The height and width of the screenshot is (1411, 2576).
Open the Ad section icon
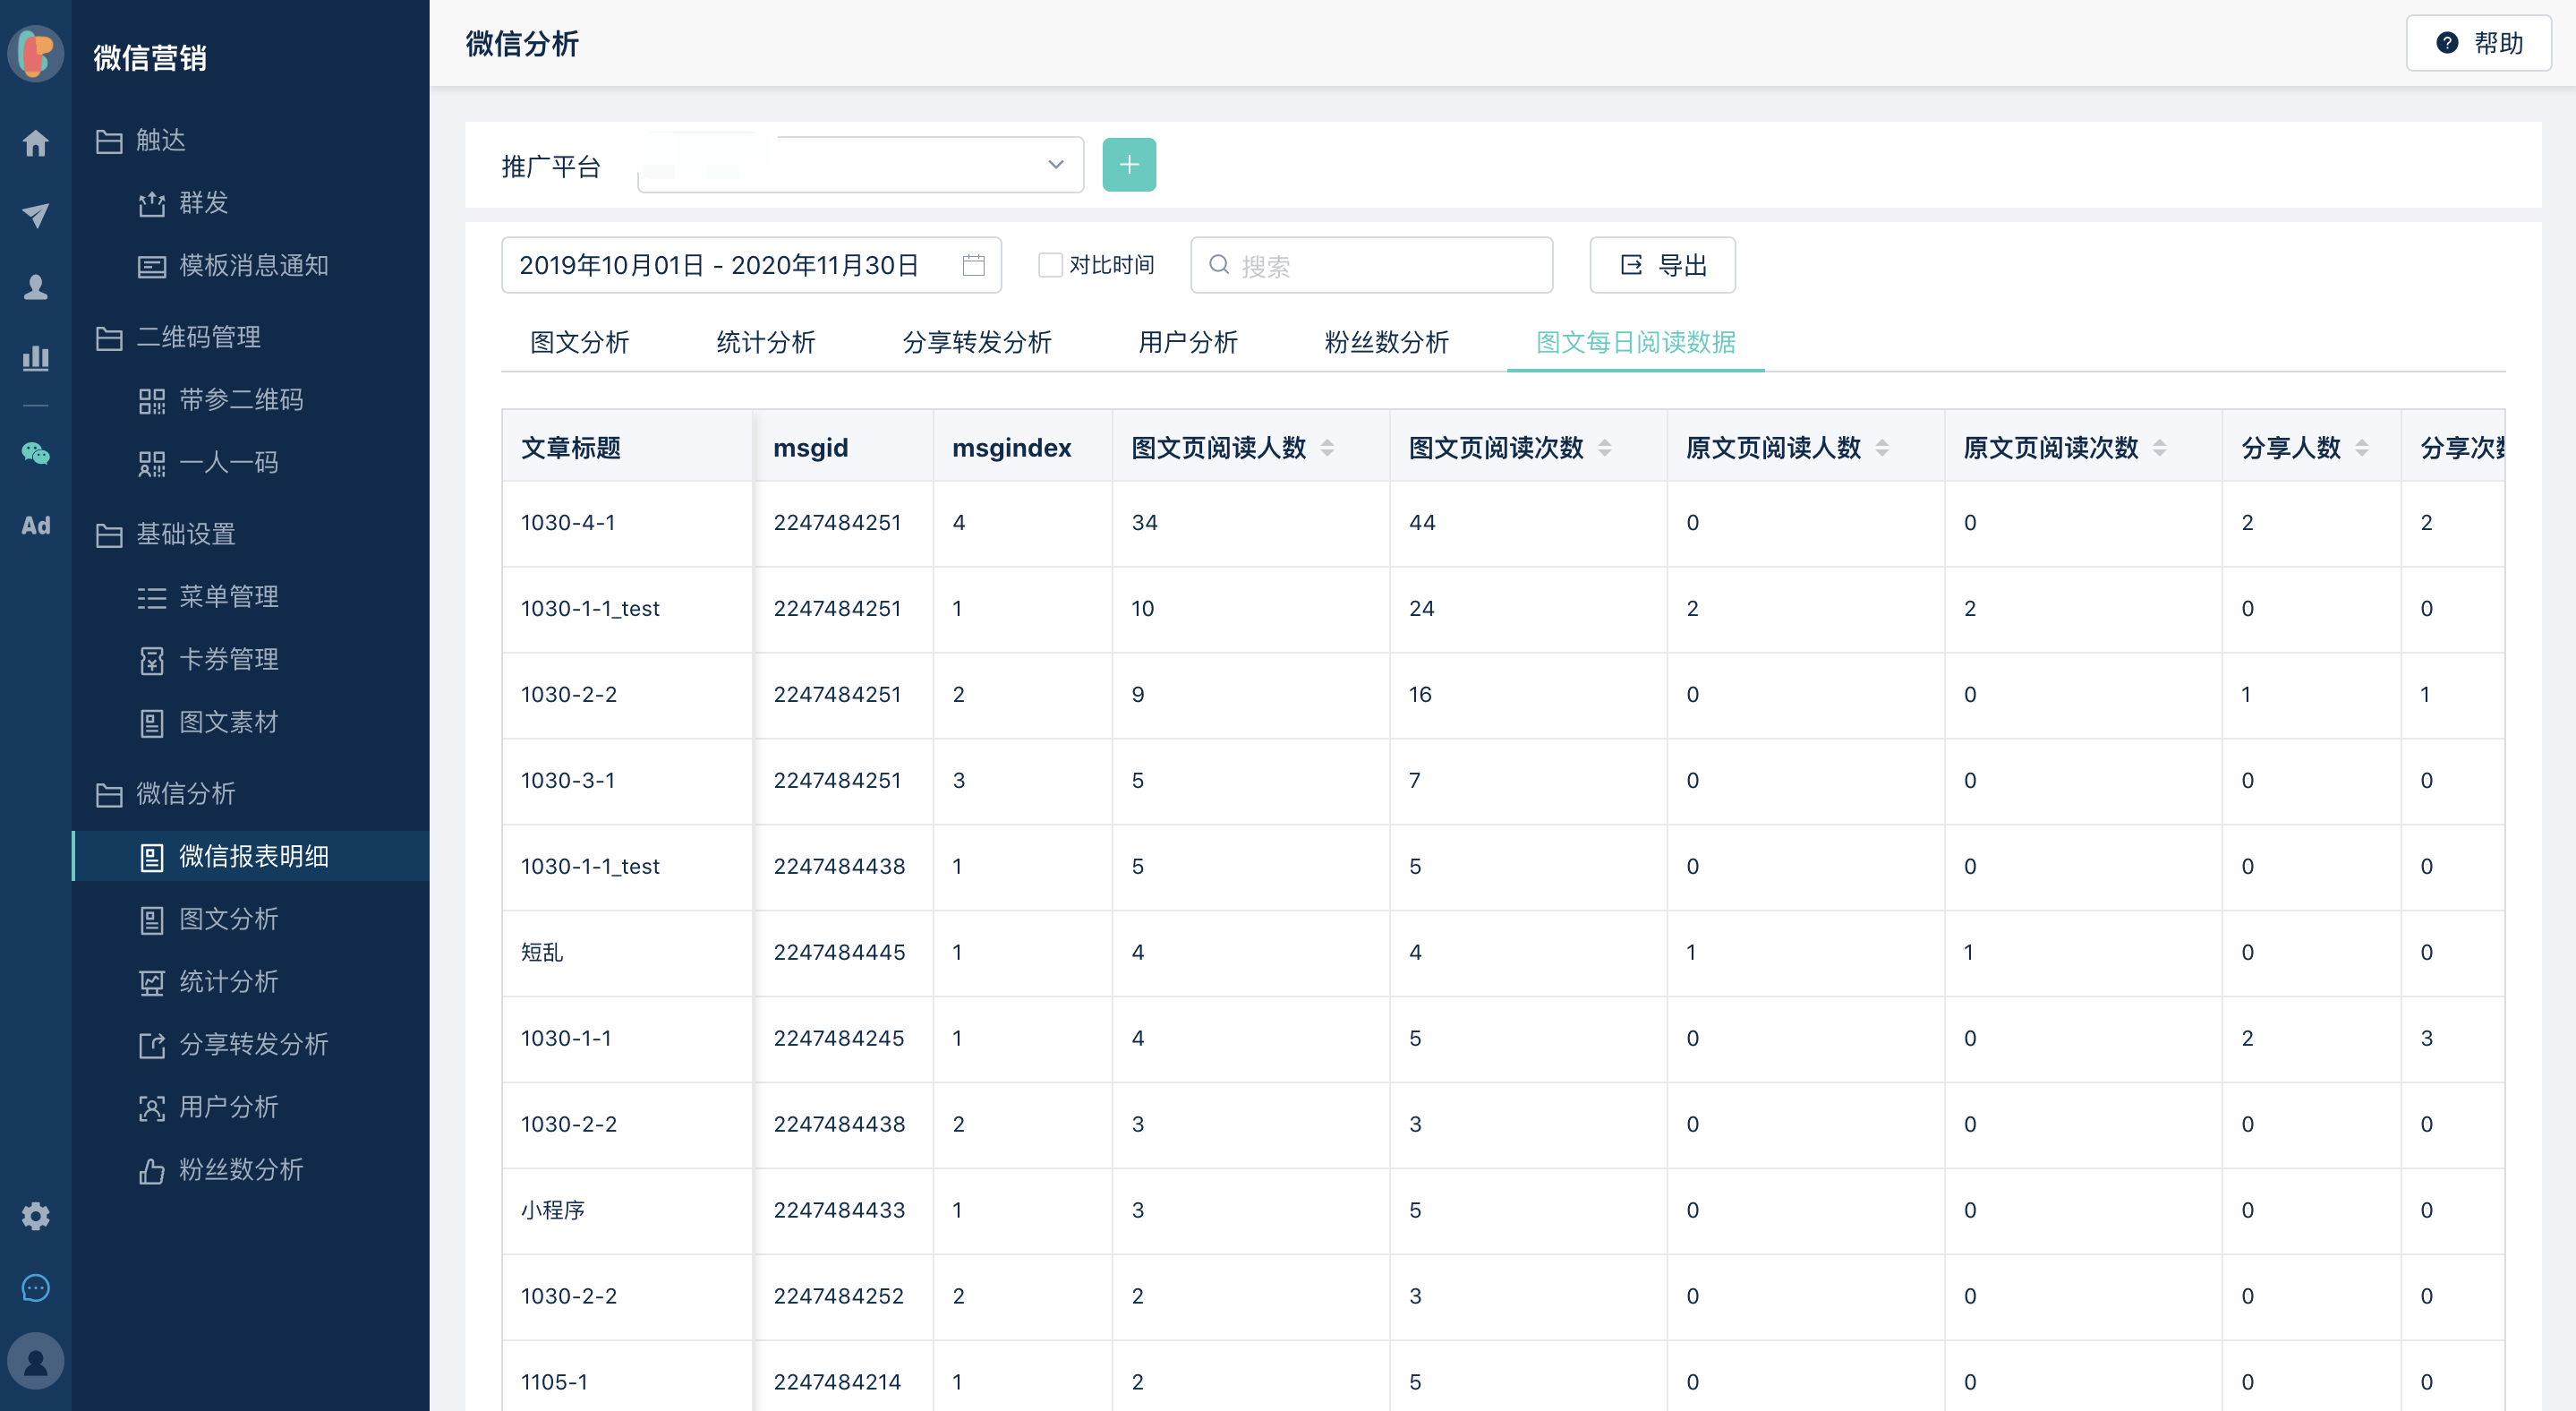pyautogui.click(x=36, y=525)
